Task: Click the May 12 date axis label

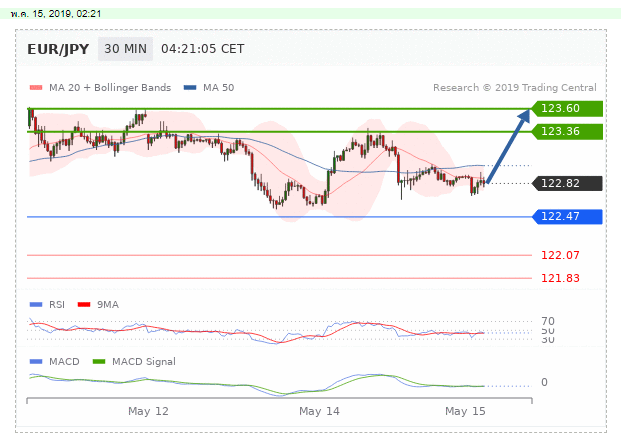Action: pos(148,411)
